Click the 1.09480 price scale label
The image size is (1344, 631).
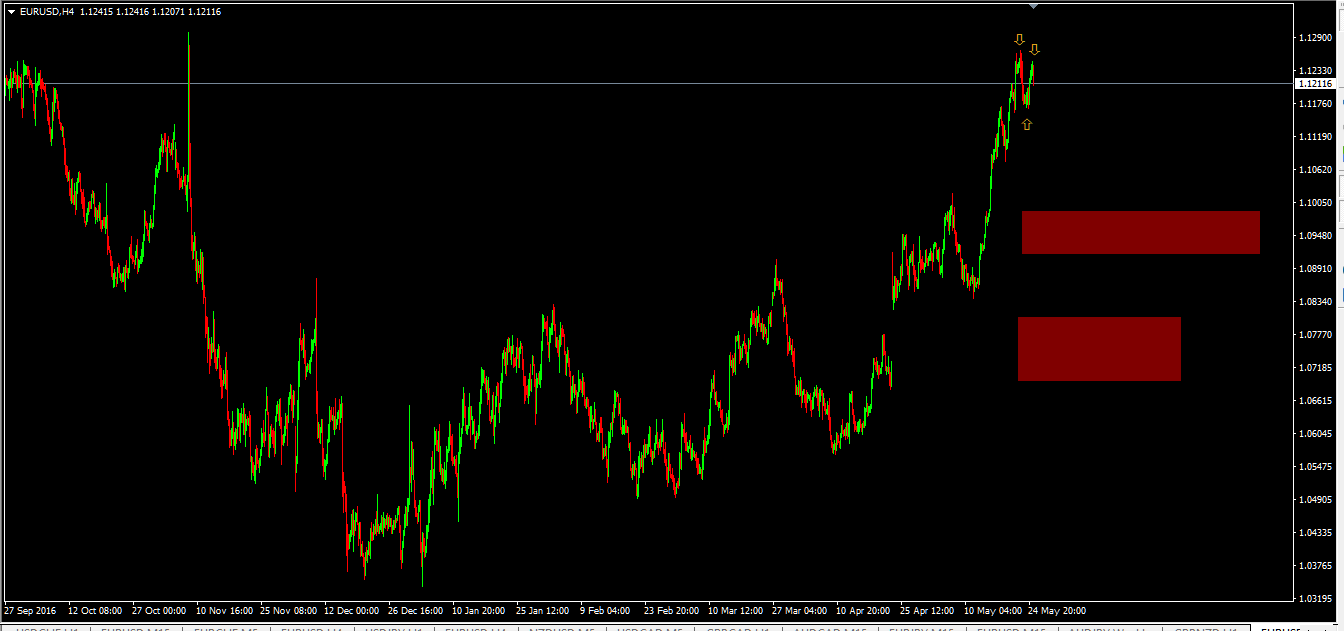click(x=1314, y=236)
